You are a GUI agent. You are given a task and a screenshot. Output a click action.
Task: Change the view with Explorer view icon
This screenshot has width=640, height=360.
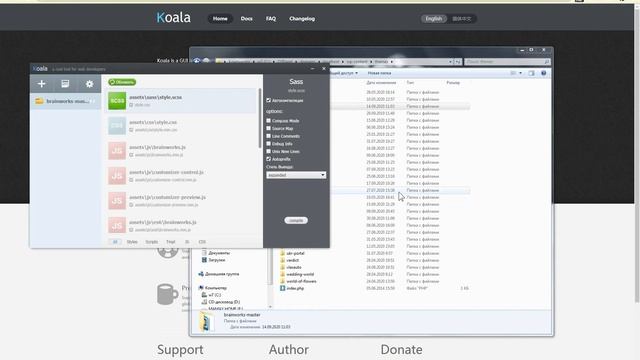(x=513, y=73)
